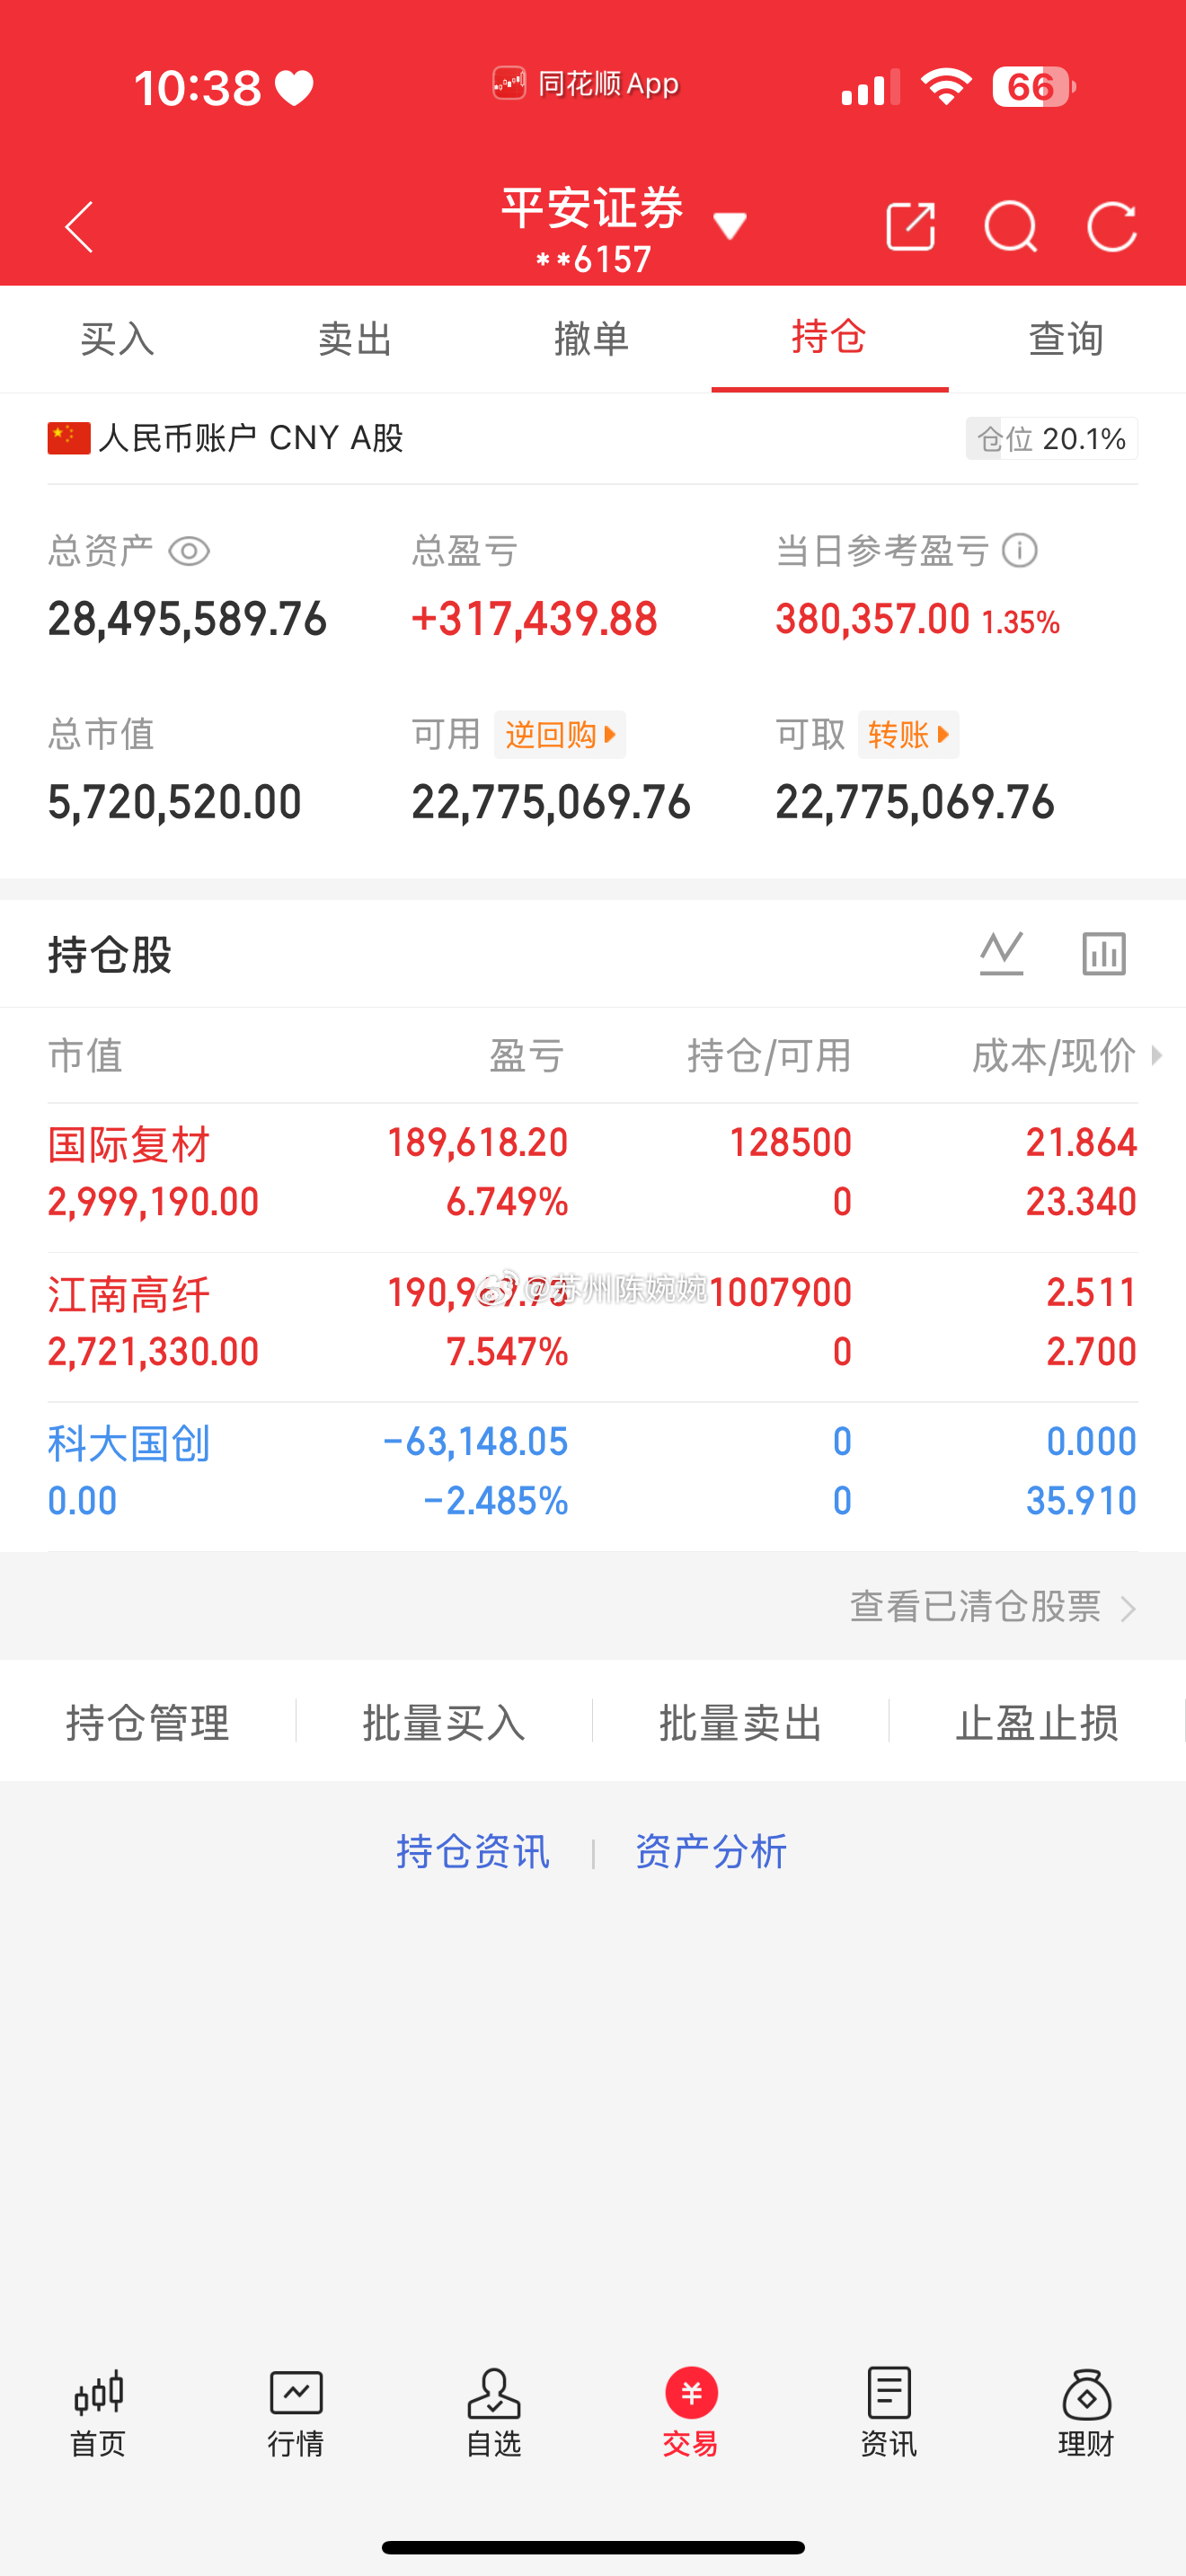Tap 持仓管理 button

coord(148,1722)
